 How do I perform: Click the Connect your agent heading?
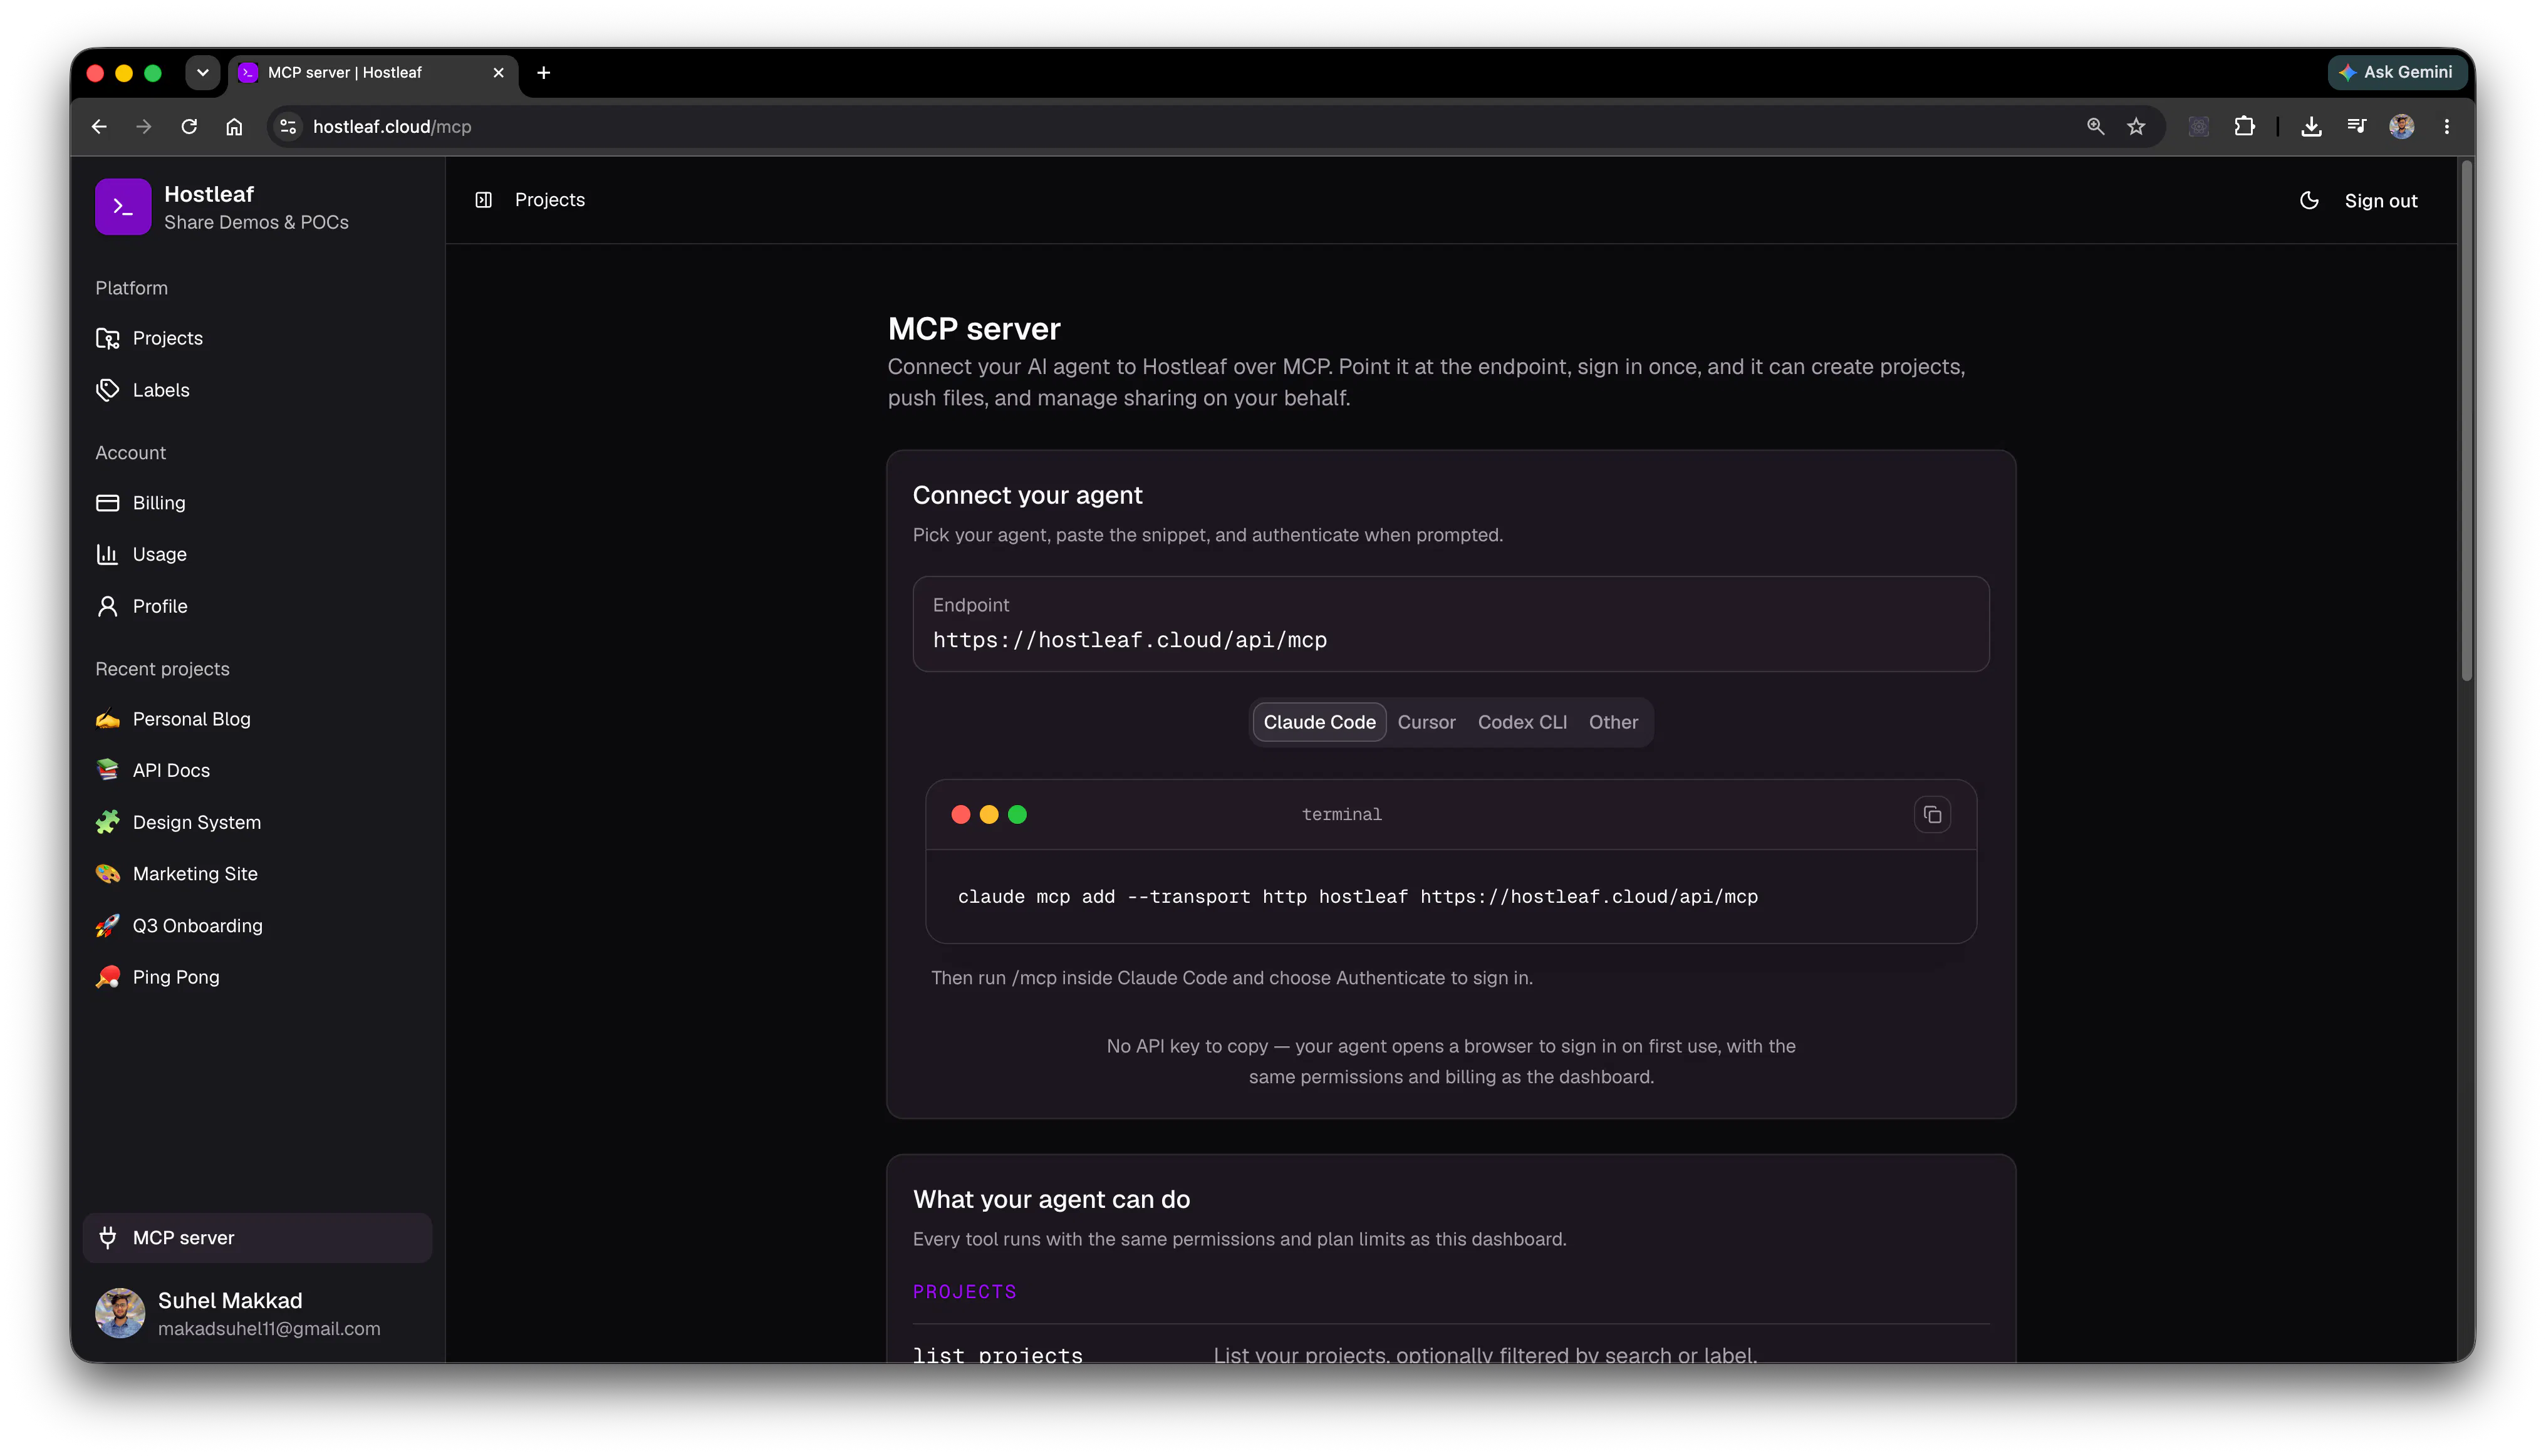(x=1027, y=495)
